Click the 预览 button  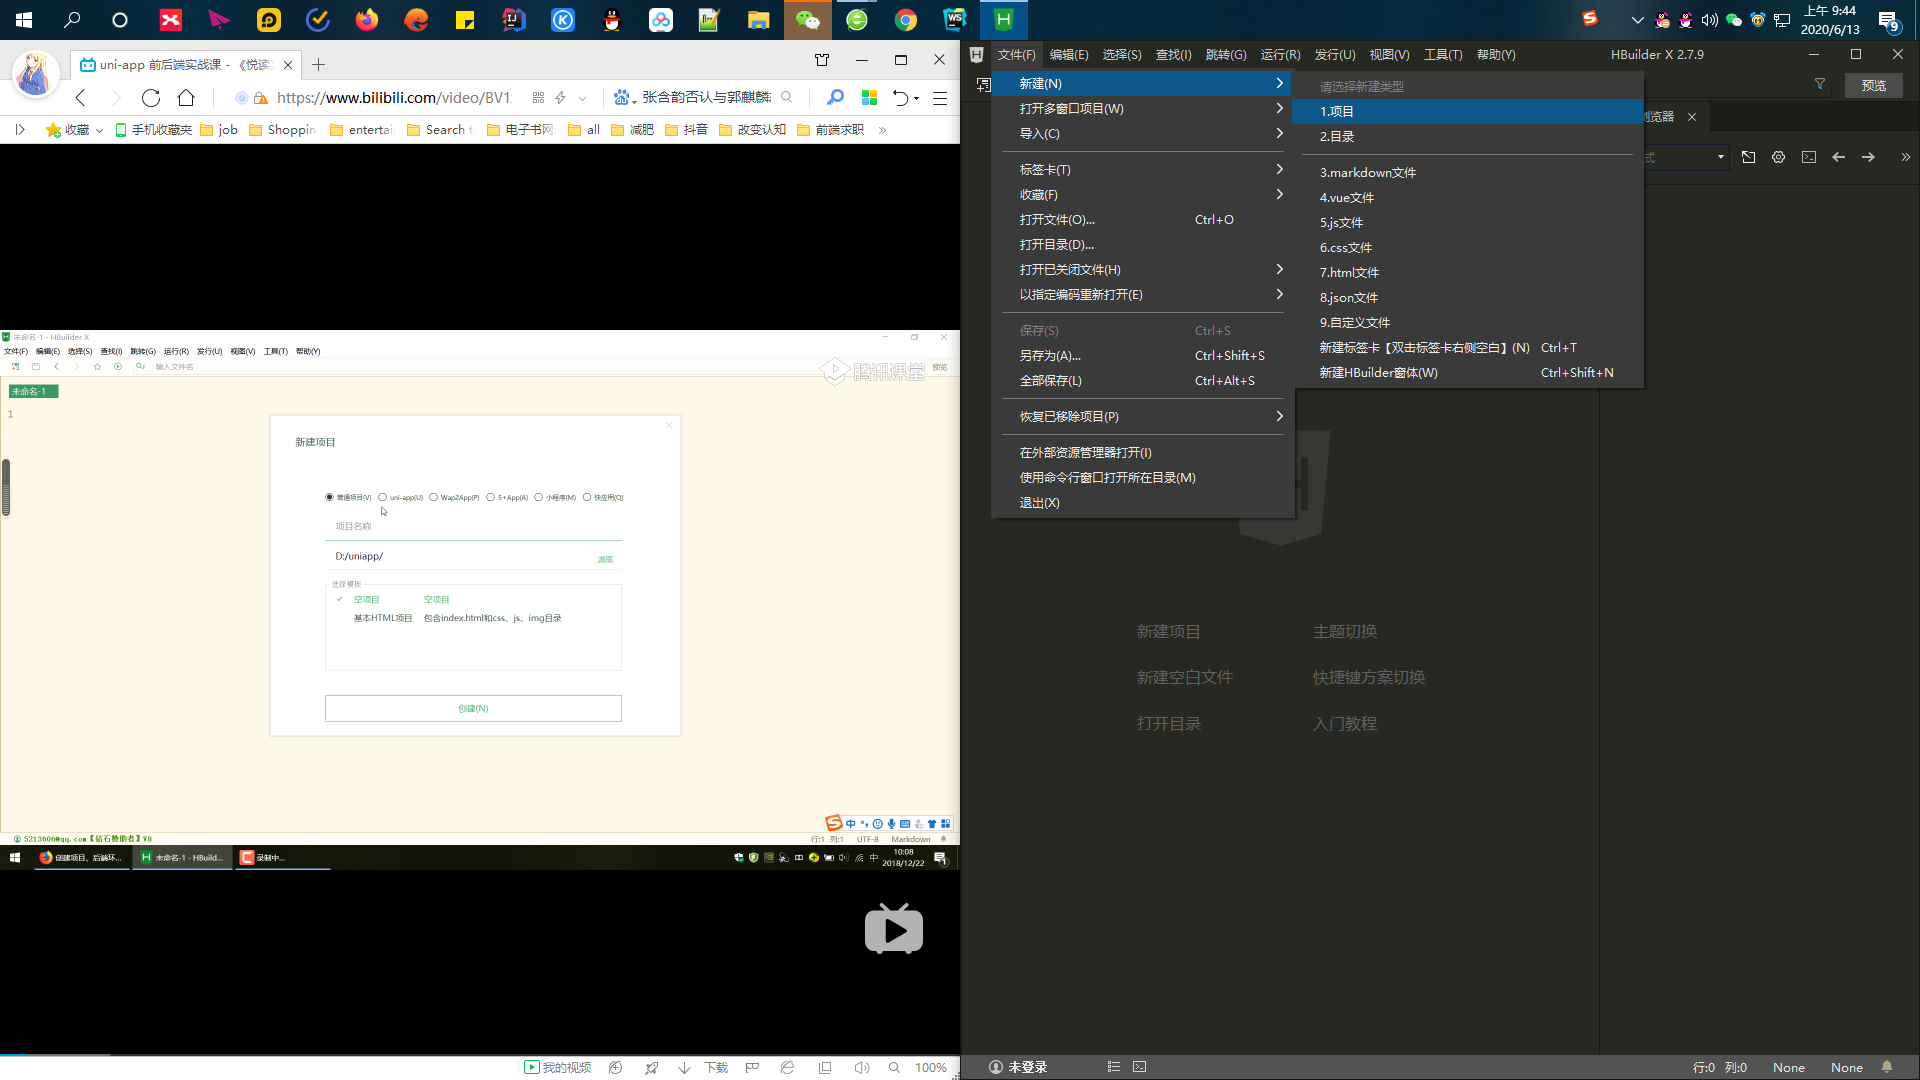1873,86
